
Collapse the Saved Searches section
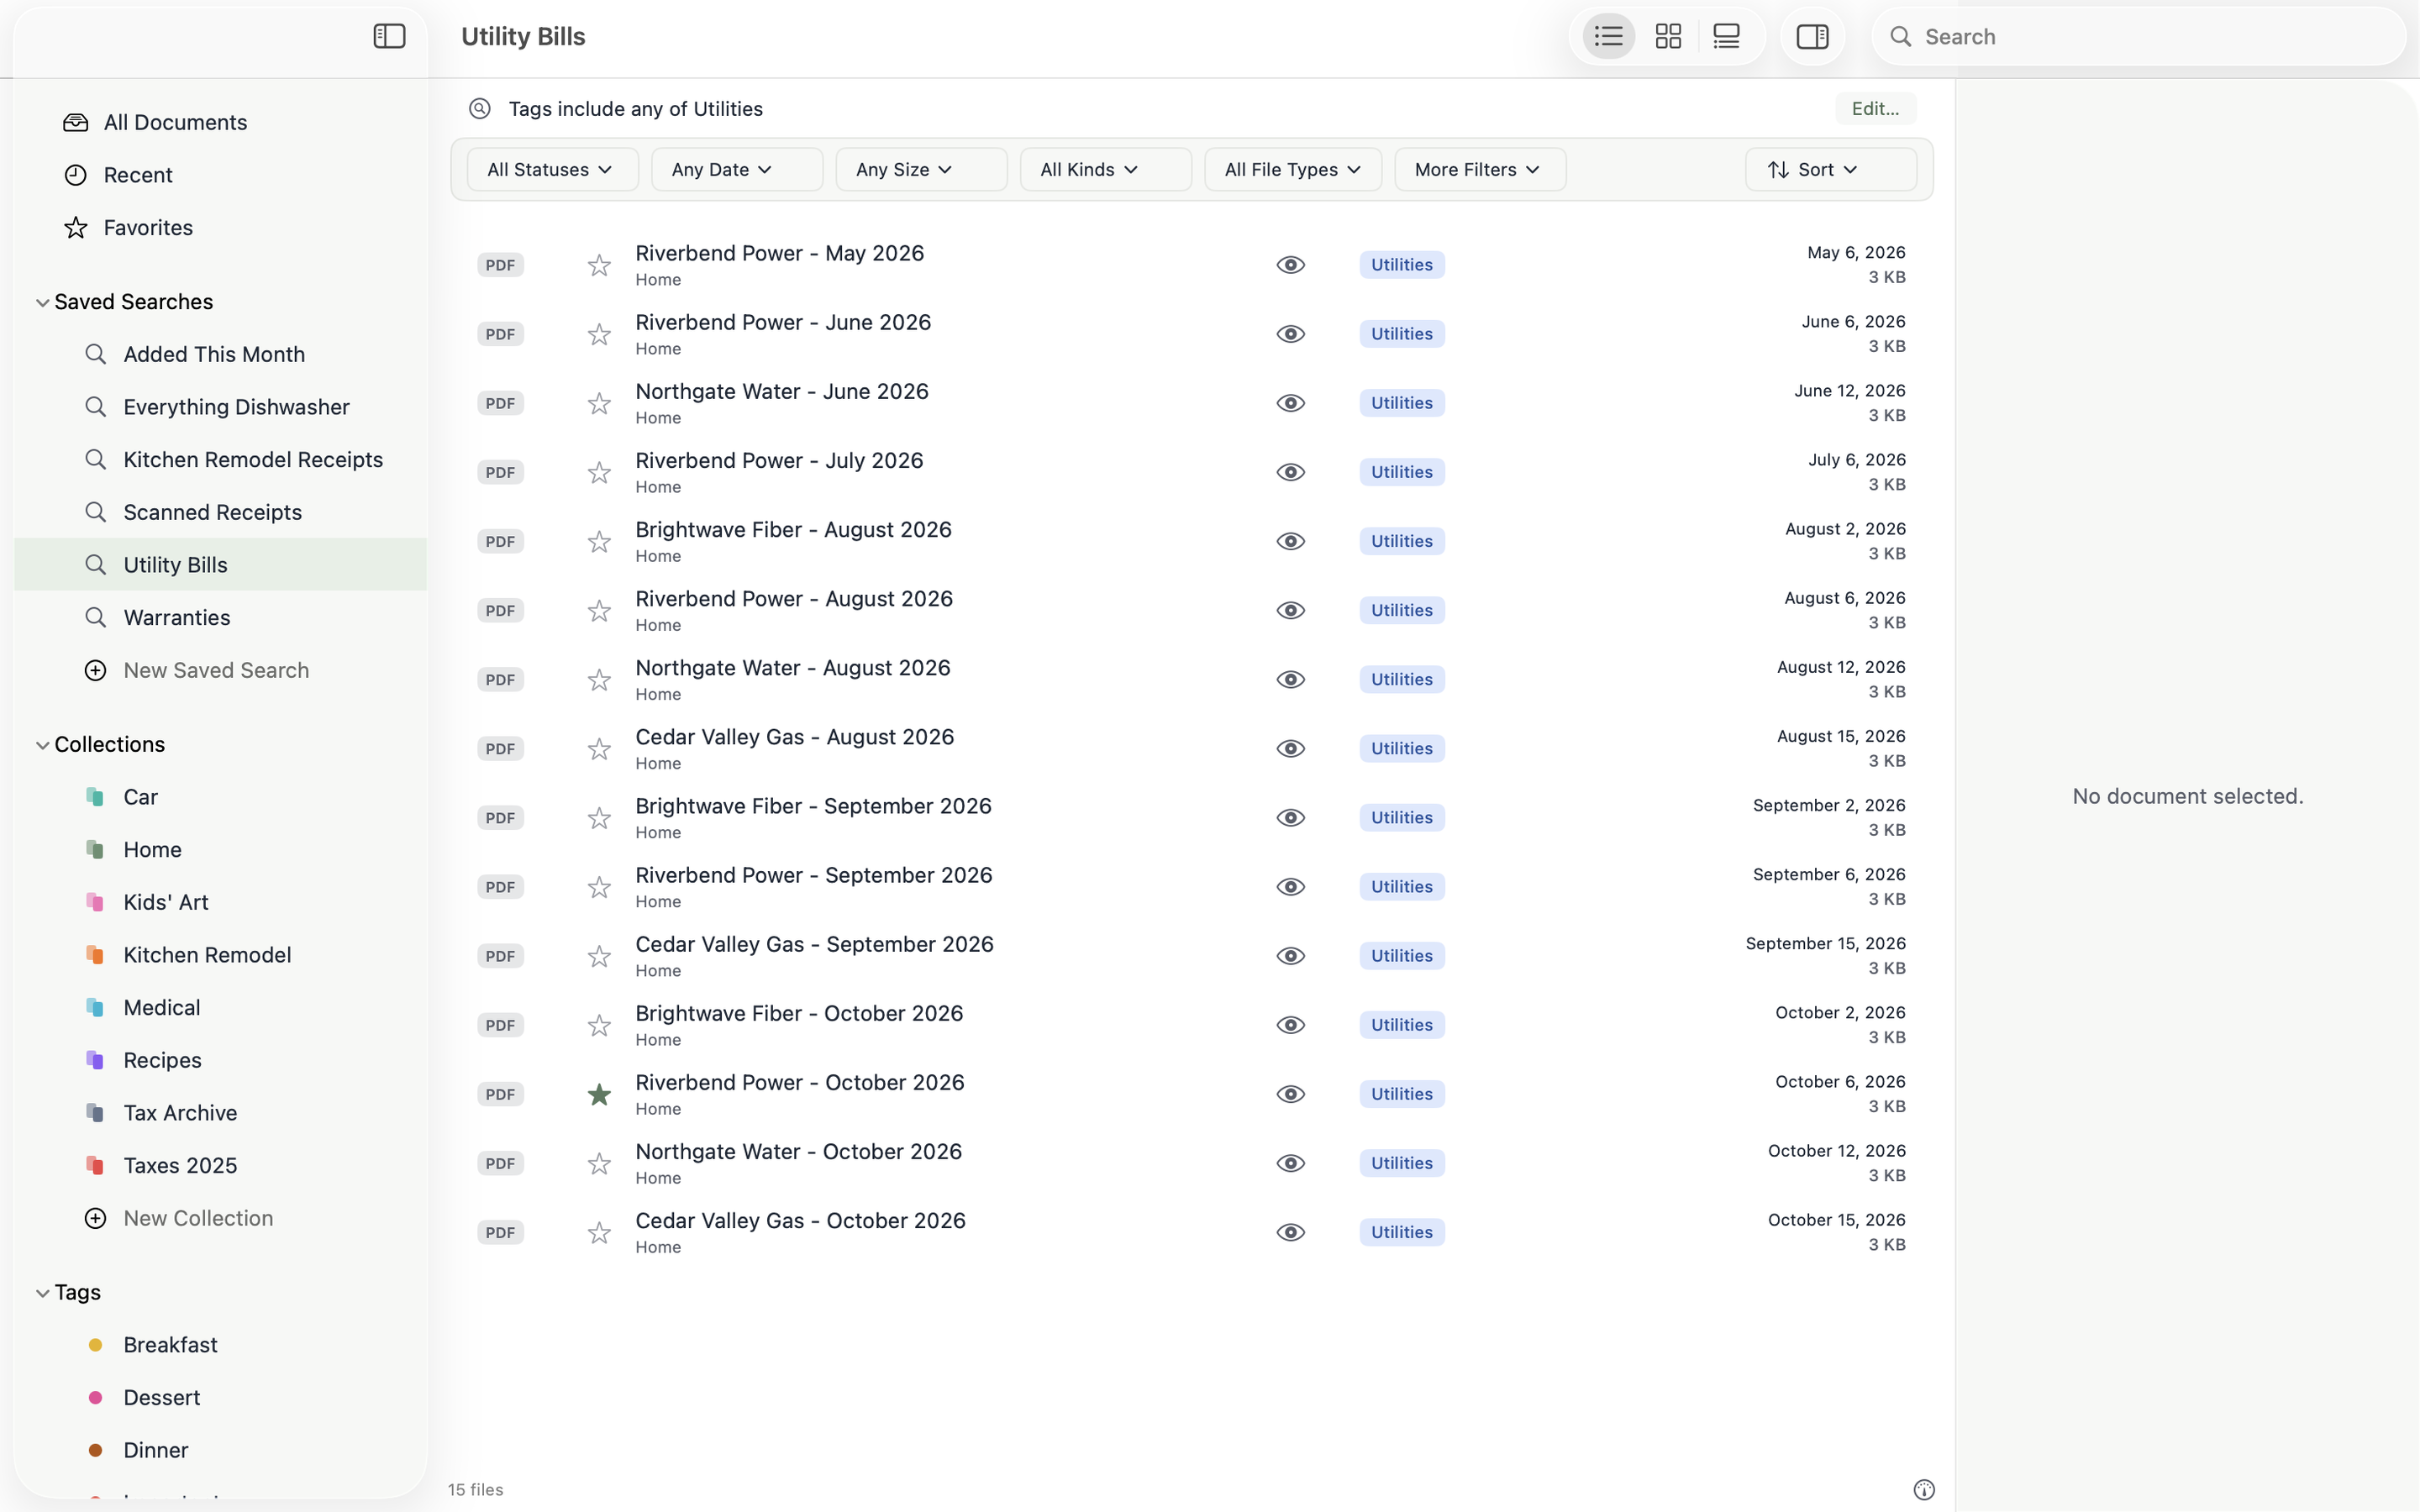(42, 302)
